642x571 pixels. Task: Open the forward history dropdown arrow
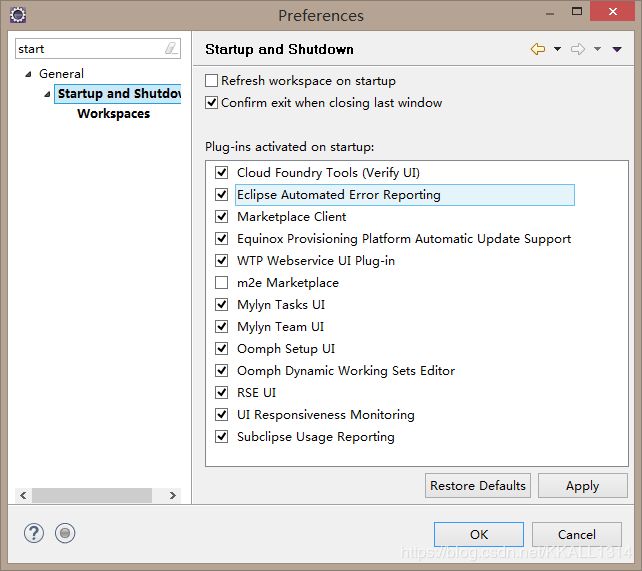click(x=597, y=49)
